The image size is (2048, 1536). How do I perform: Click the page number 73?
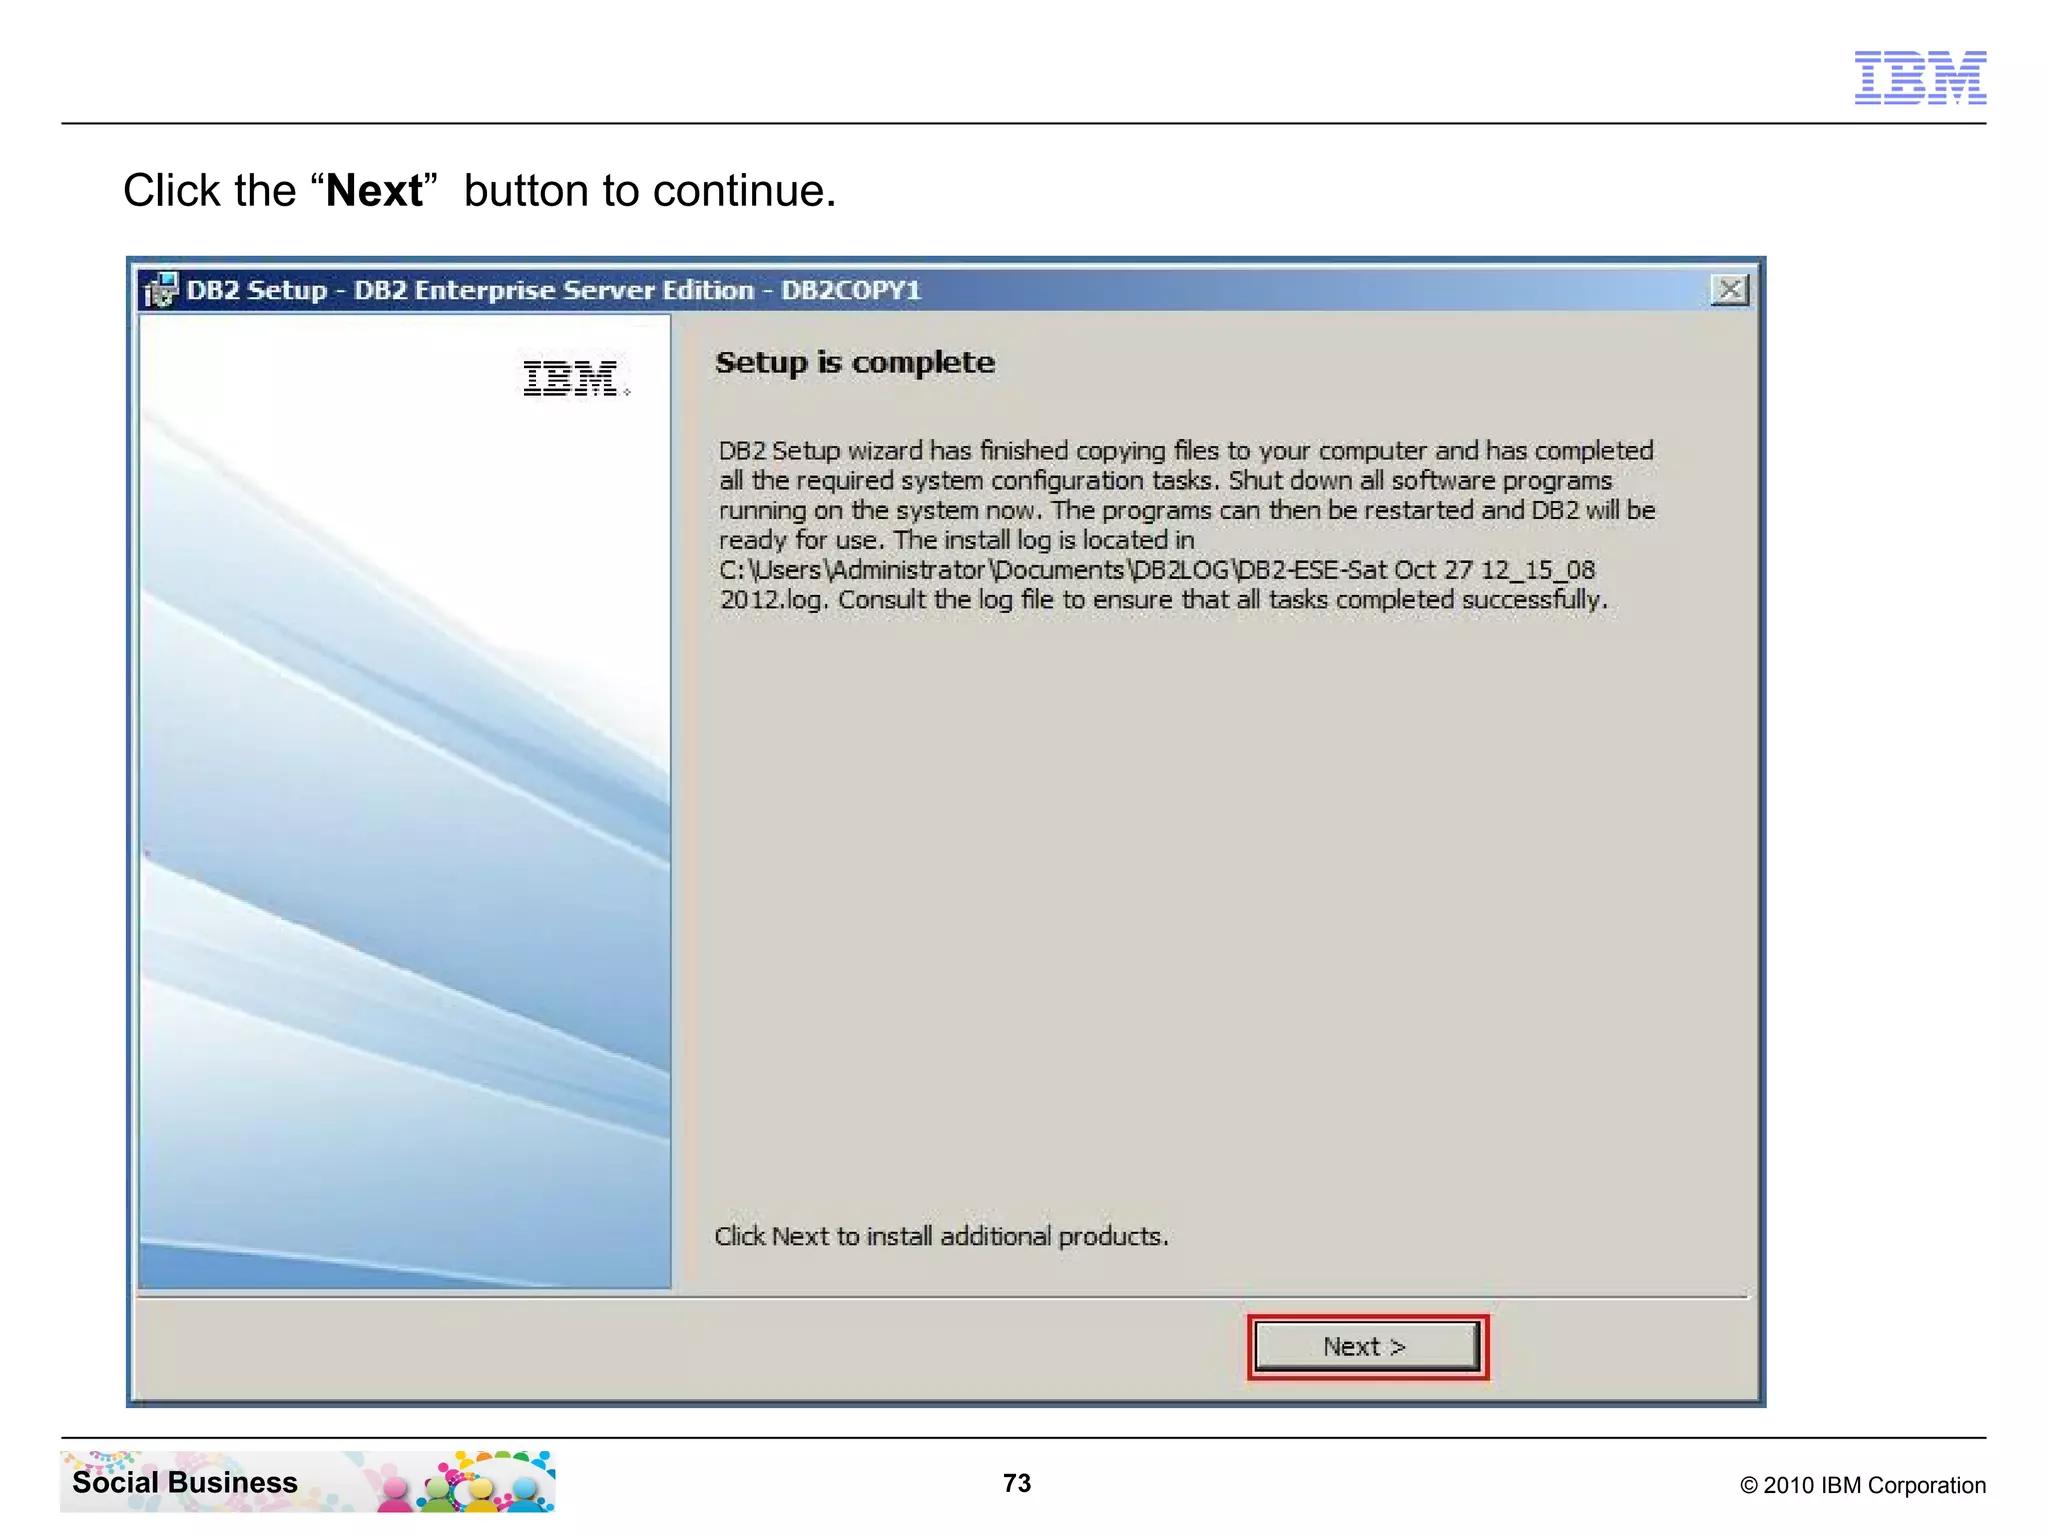1017,1483
